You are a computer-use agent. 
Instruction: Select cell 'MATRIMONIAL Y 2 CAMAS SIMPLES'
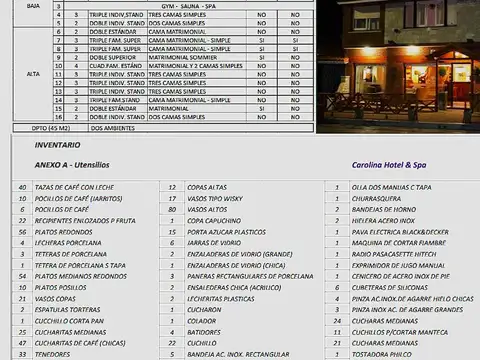click(x=197, y=66)
